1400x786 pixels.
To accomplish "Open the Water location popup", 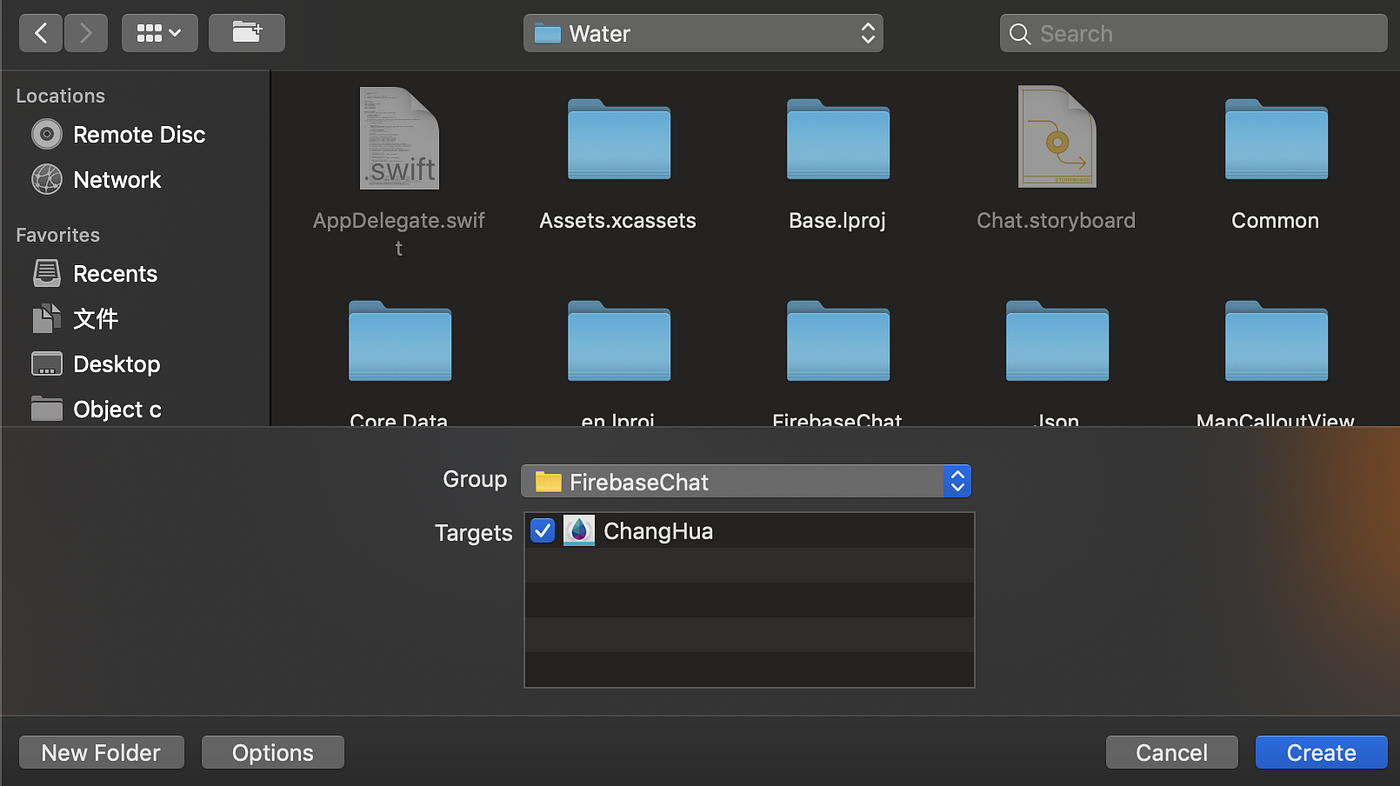I will pyautogui.click(x=703, y=33).
